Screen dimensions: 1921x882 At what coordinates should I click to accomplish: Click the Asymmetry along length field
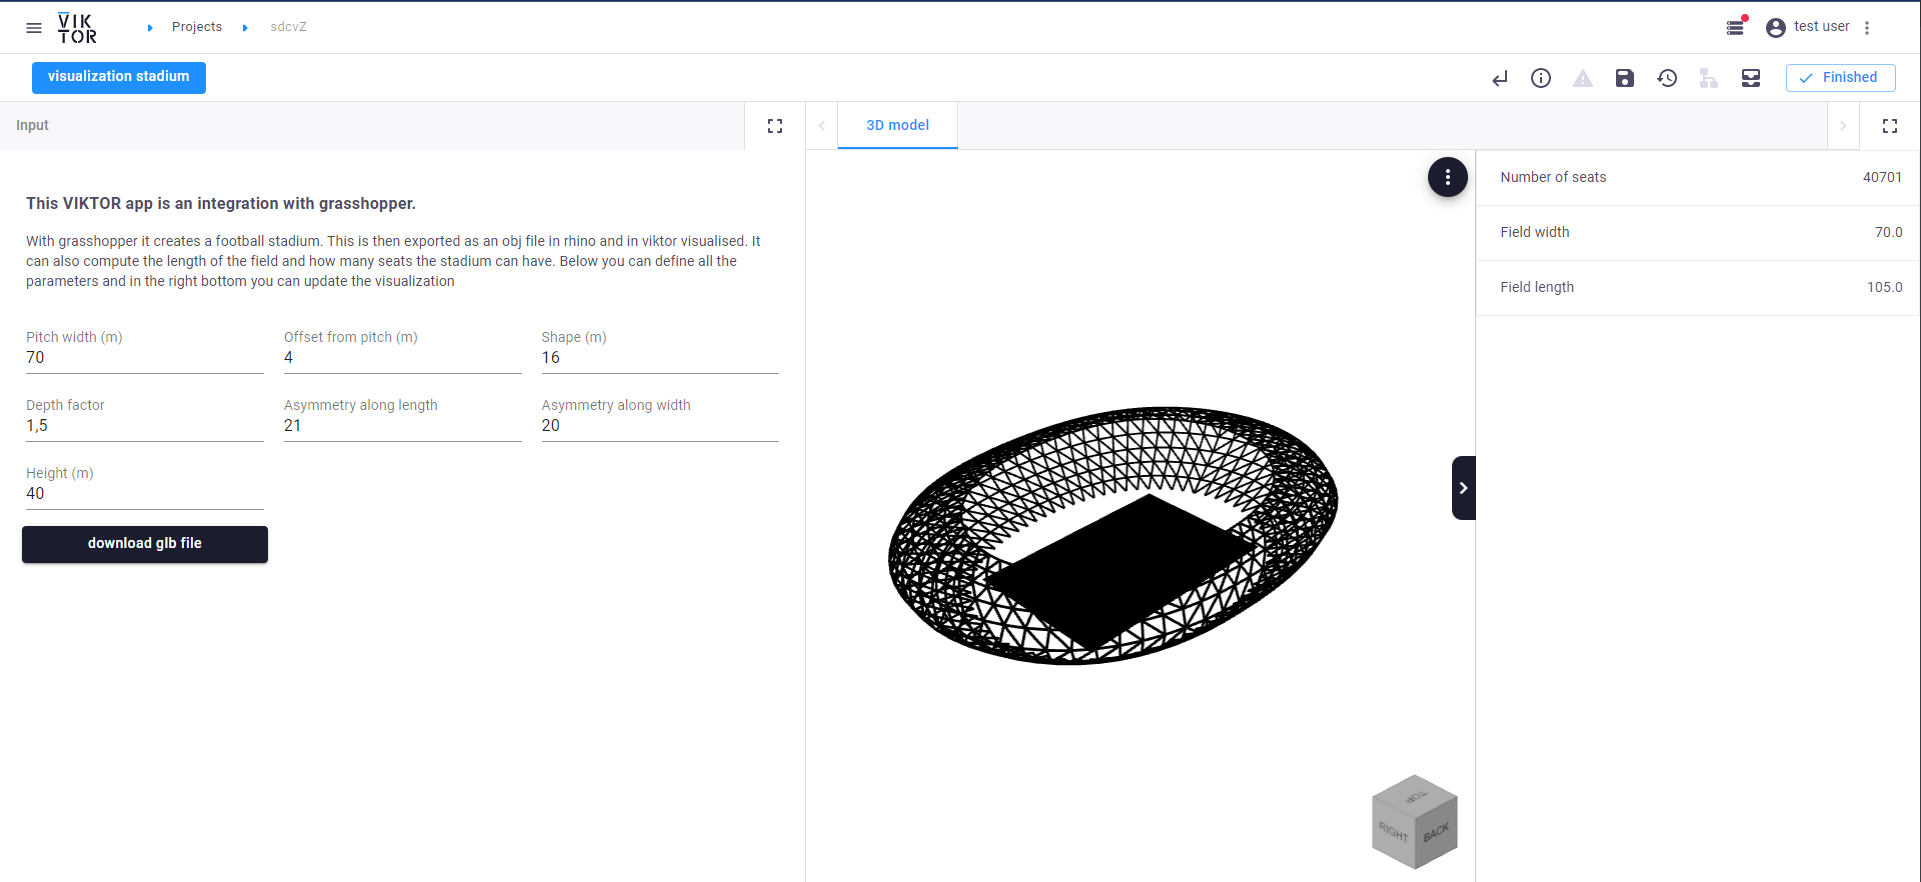point(403,425)
